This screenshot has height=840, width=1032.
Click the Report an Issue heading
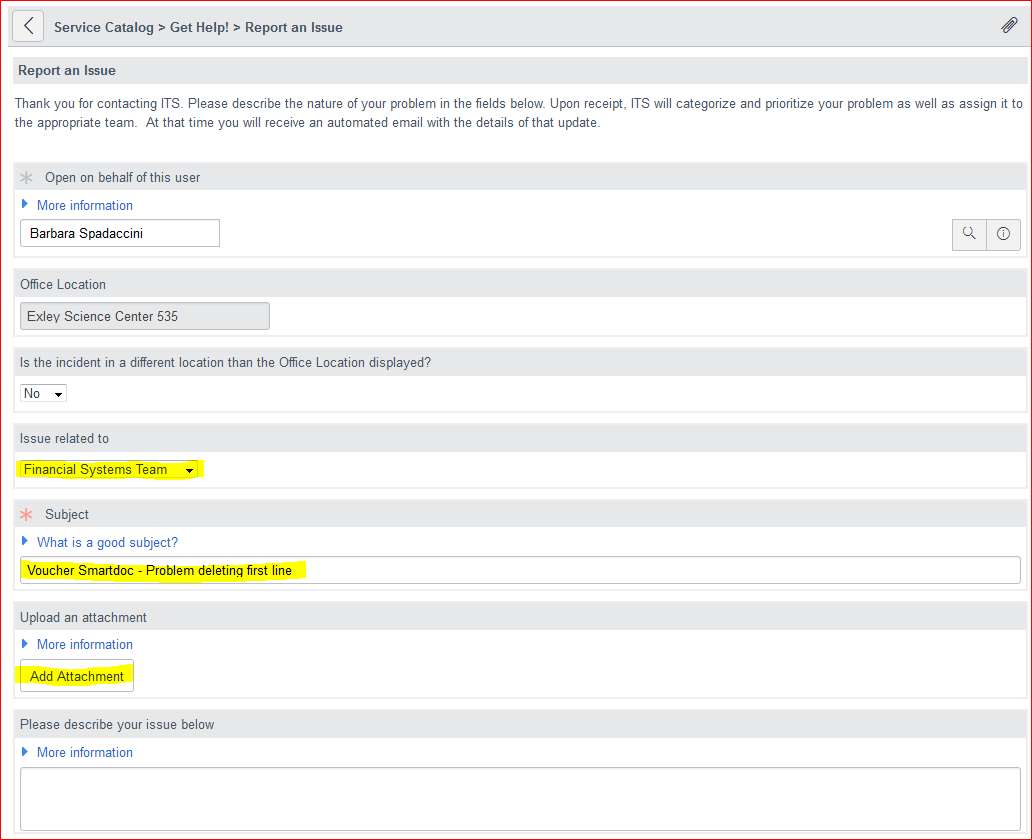pyautogui.click(x=66, y=70)
